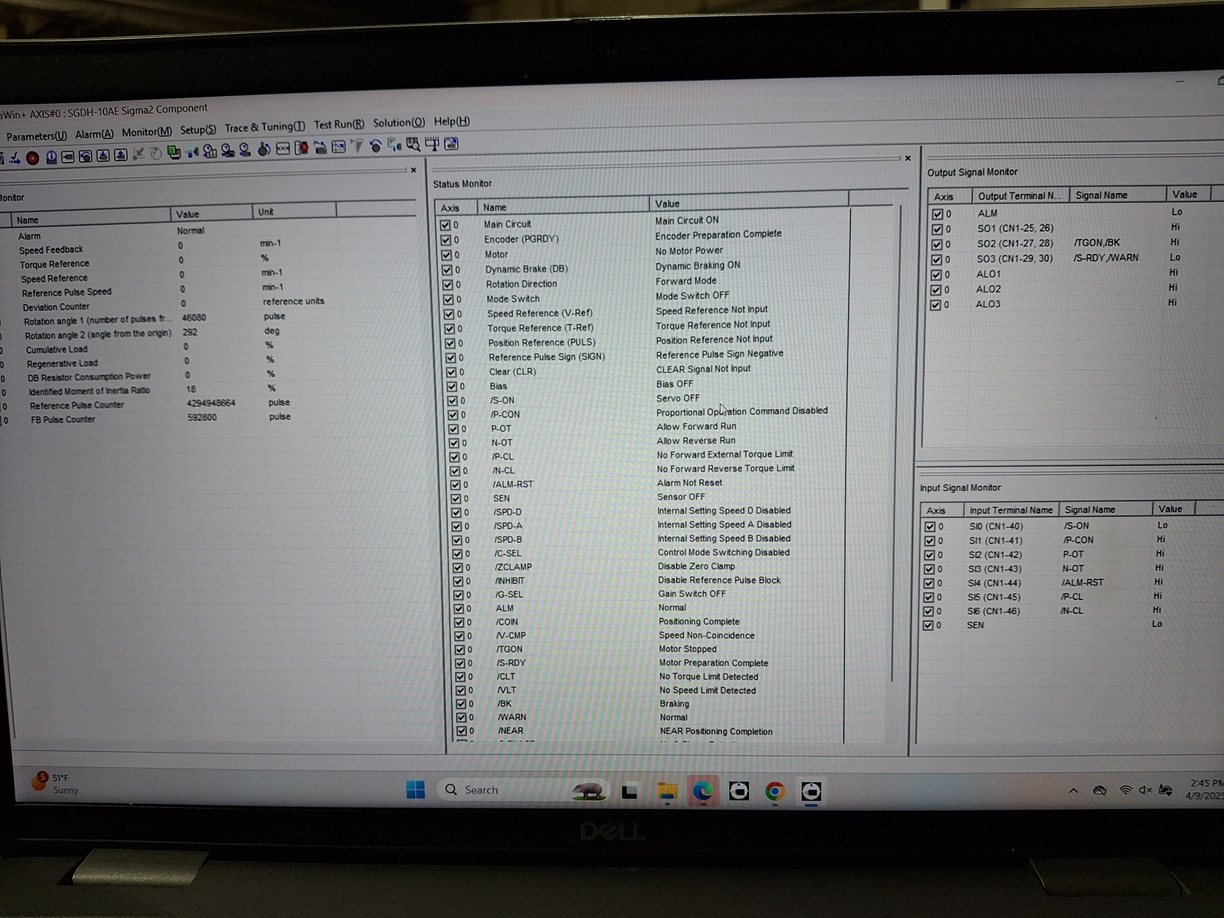1224x918 pixels.
Task: Open the Trace & Tuning menu
Action: pos(265,127)
